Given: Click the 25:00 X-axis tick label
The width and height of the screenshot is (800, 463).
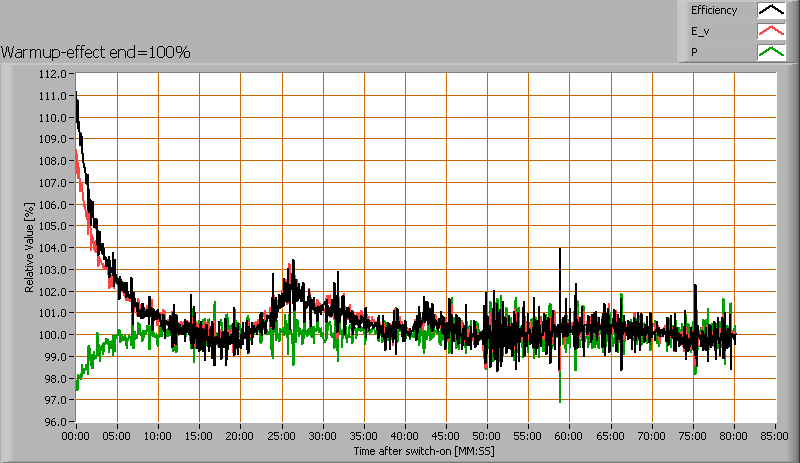Looking at the screenshot, I should [x=282, y=437].
